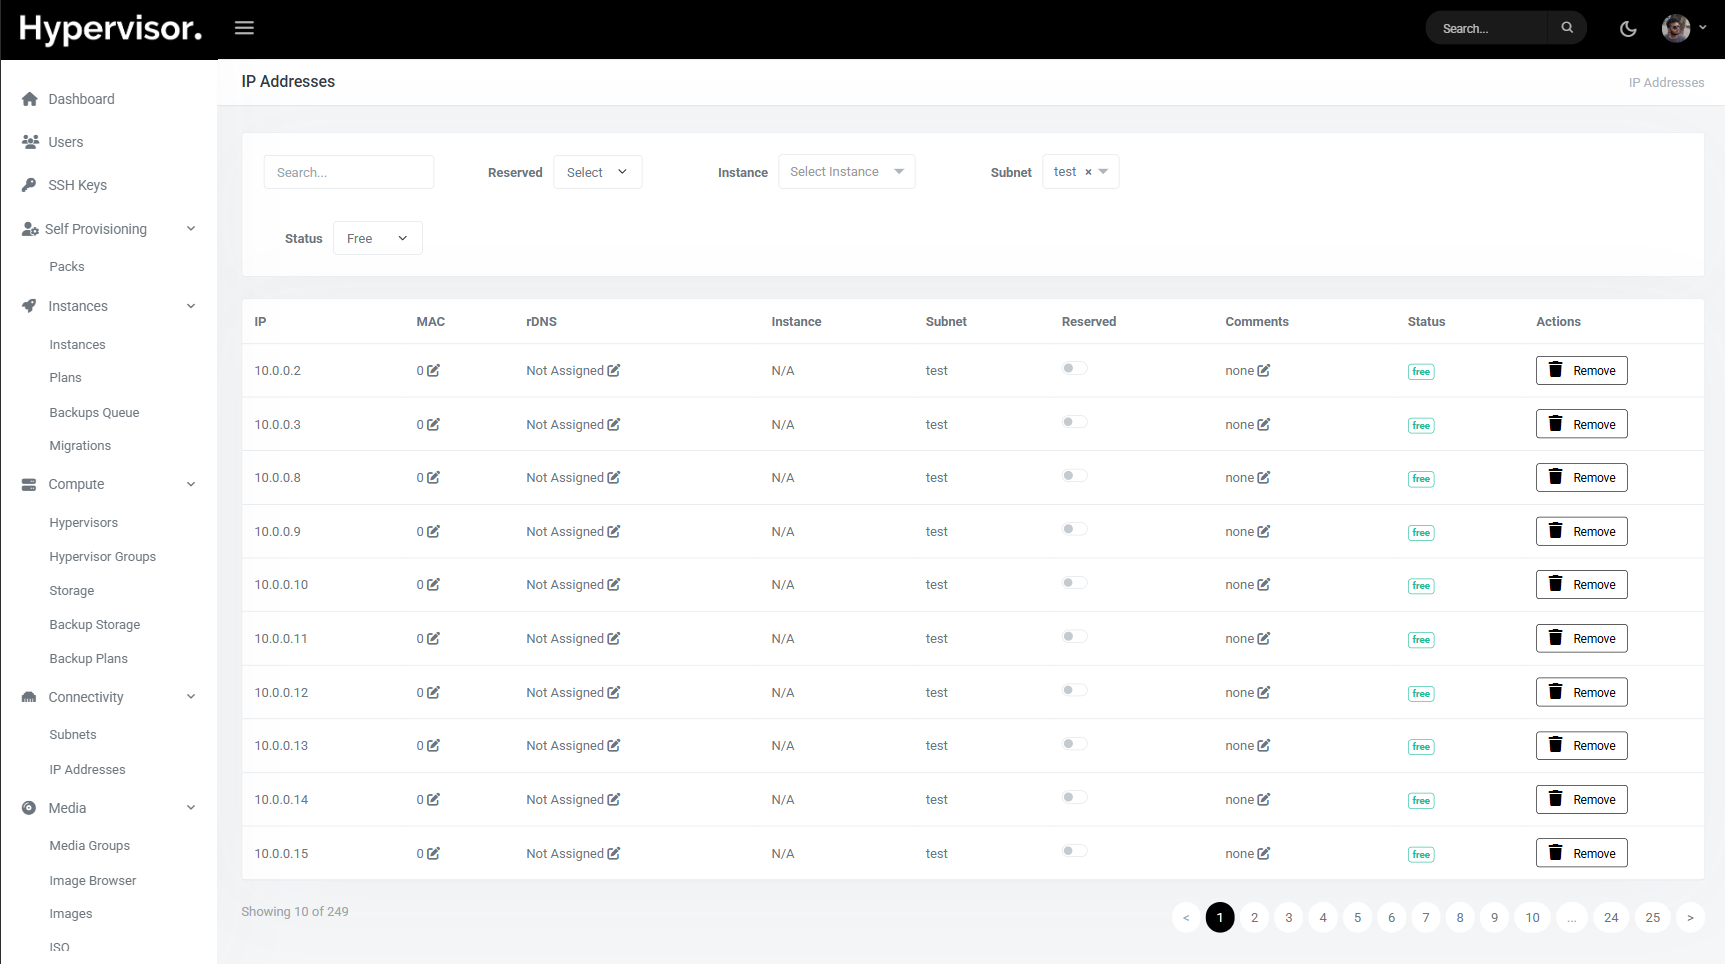Open the Reserved Select dropdown
This screenshot has height=964, width=1725.
tap(597, 172)
